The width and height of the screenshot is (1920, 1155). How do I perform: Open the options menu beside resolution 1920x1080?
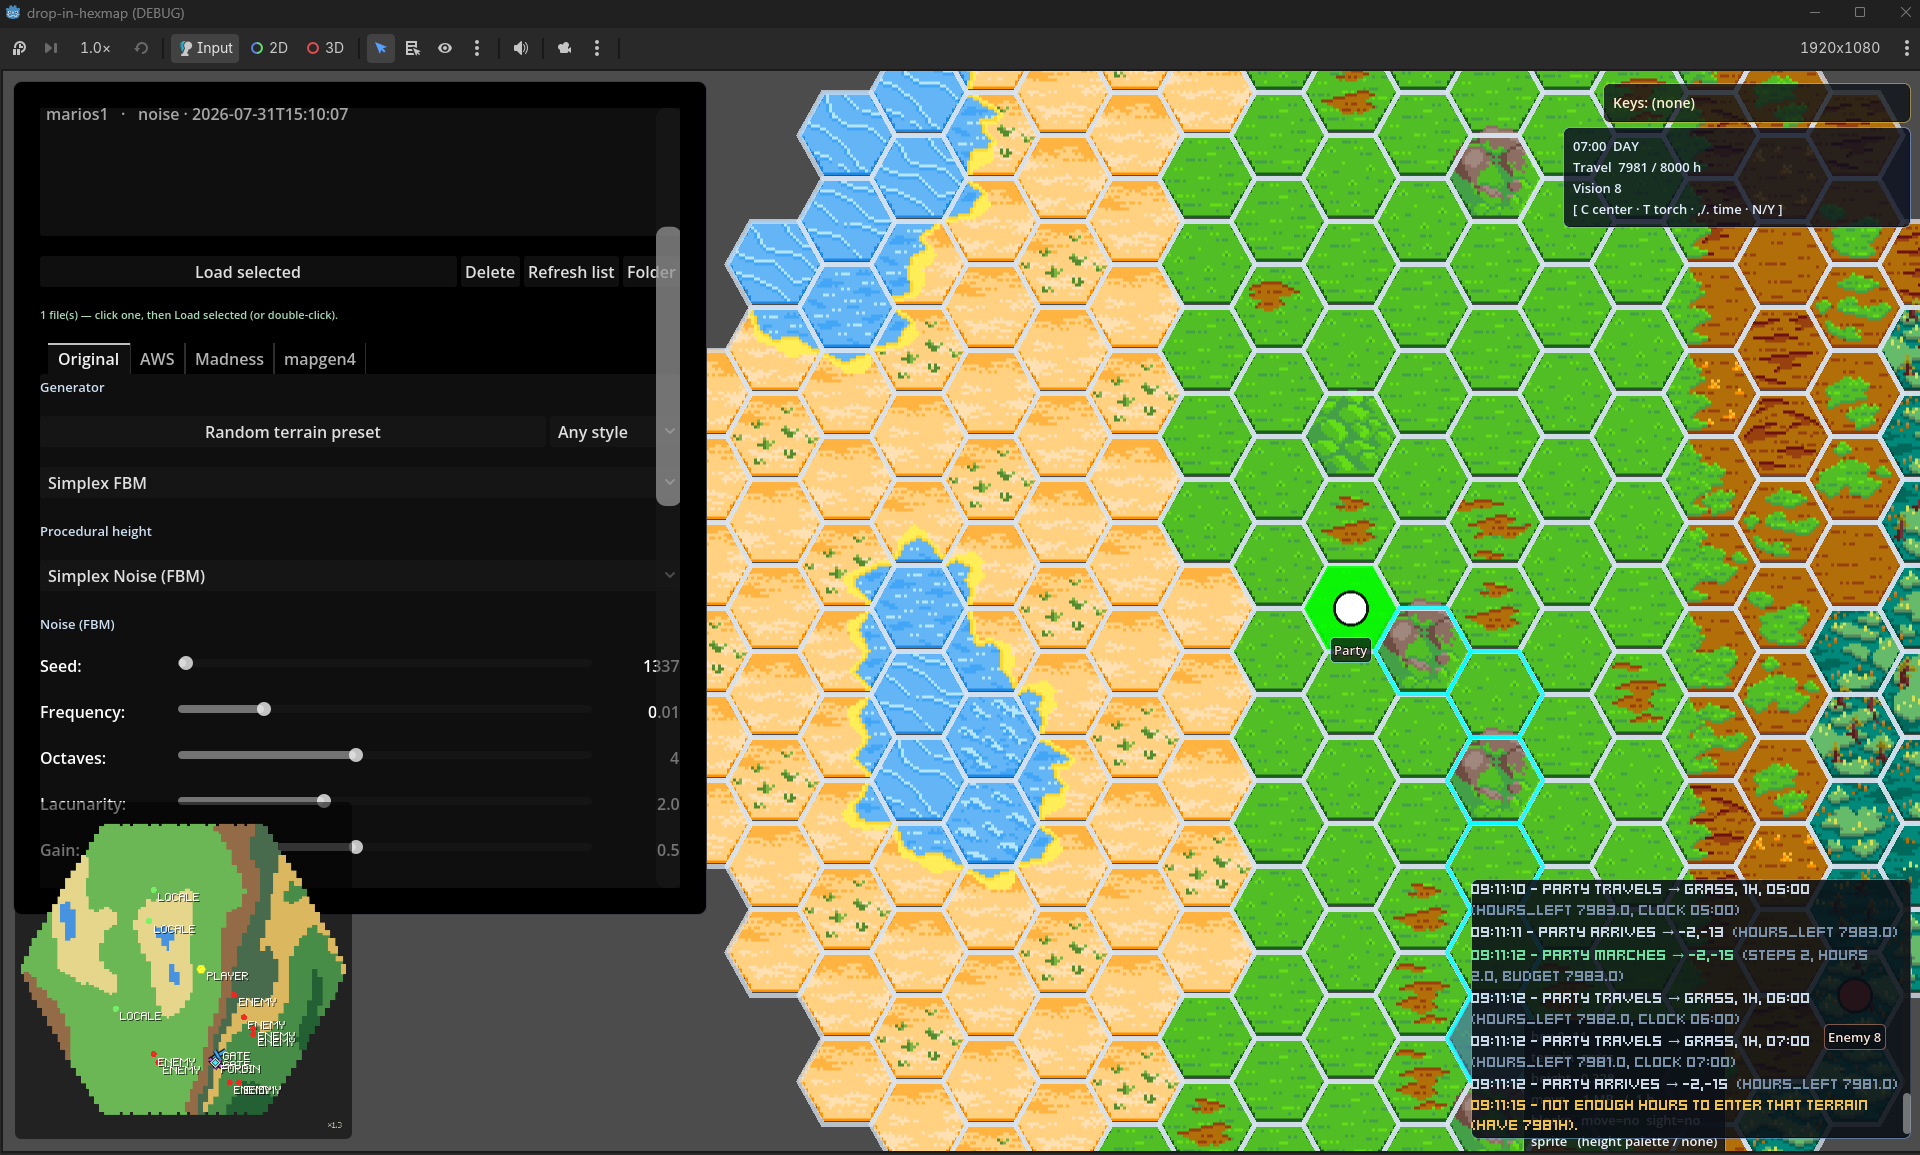[x=1906, y=48]
